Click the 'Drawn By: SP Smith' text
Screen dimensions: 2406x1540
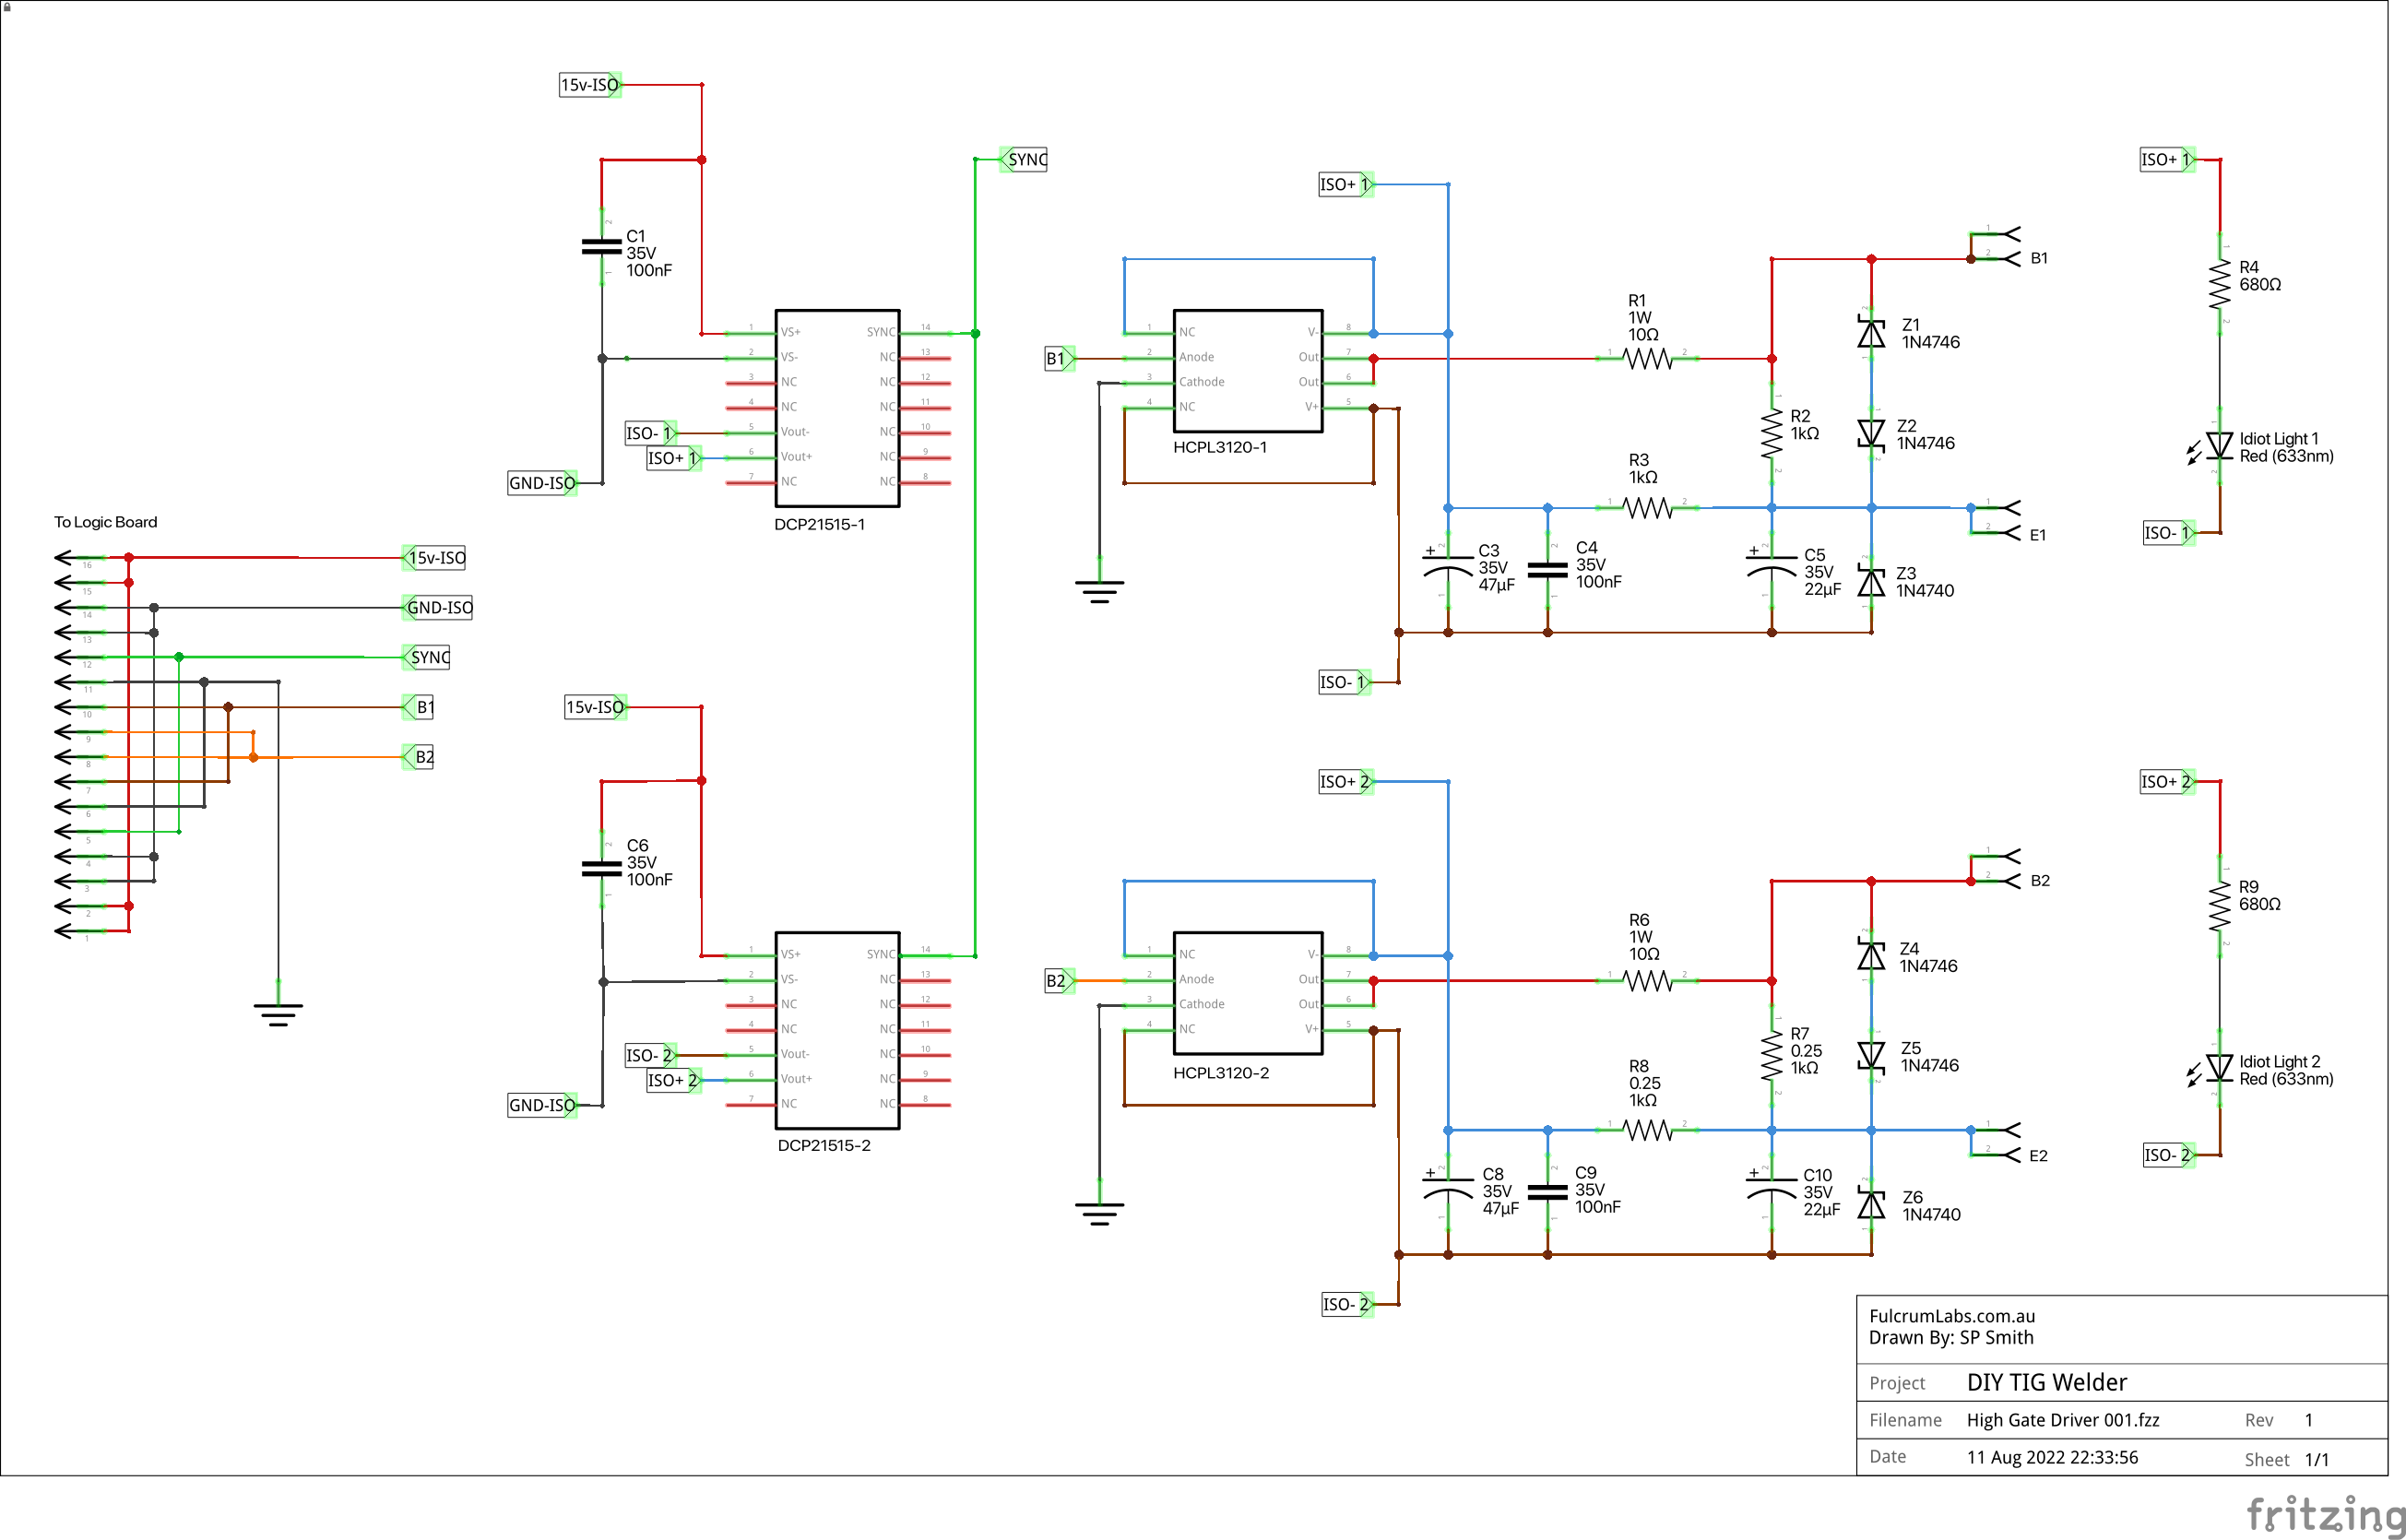[1951, 1337]
